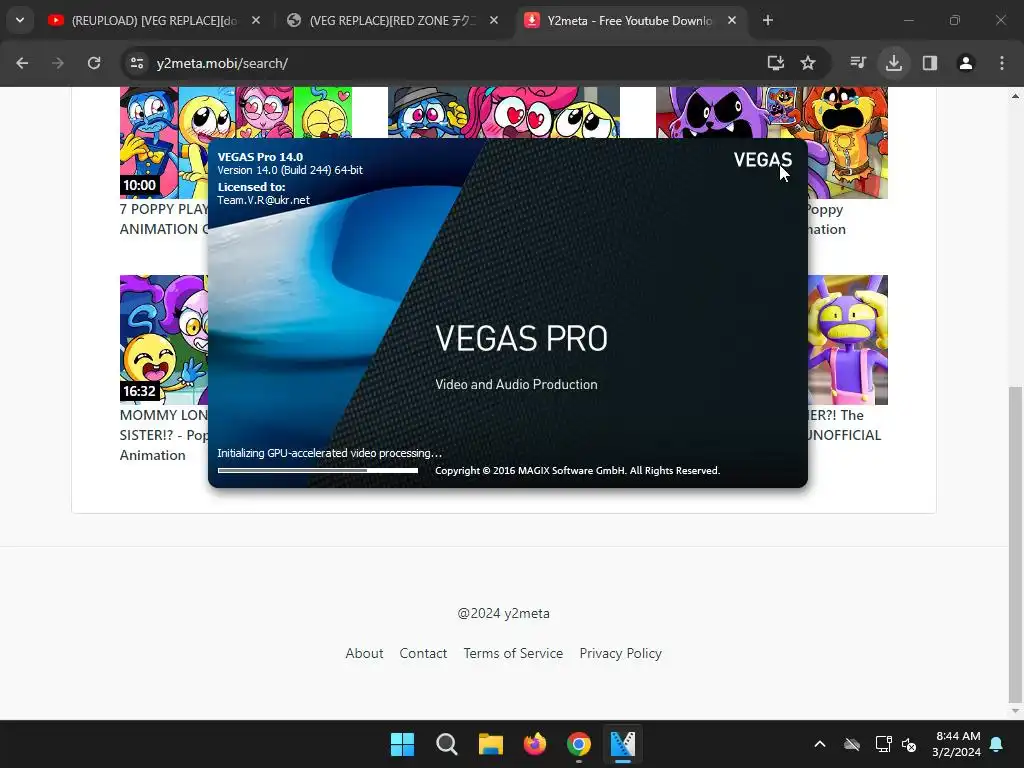Open the media control icon in toolbar
Image resolution: width=1024 pixels, height=768 pixels.
858,63
